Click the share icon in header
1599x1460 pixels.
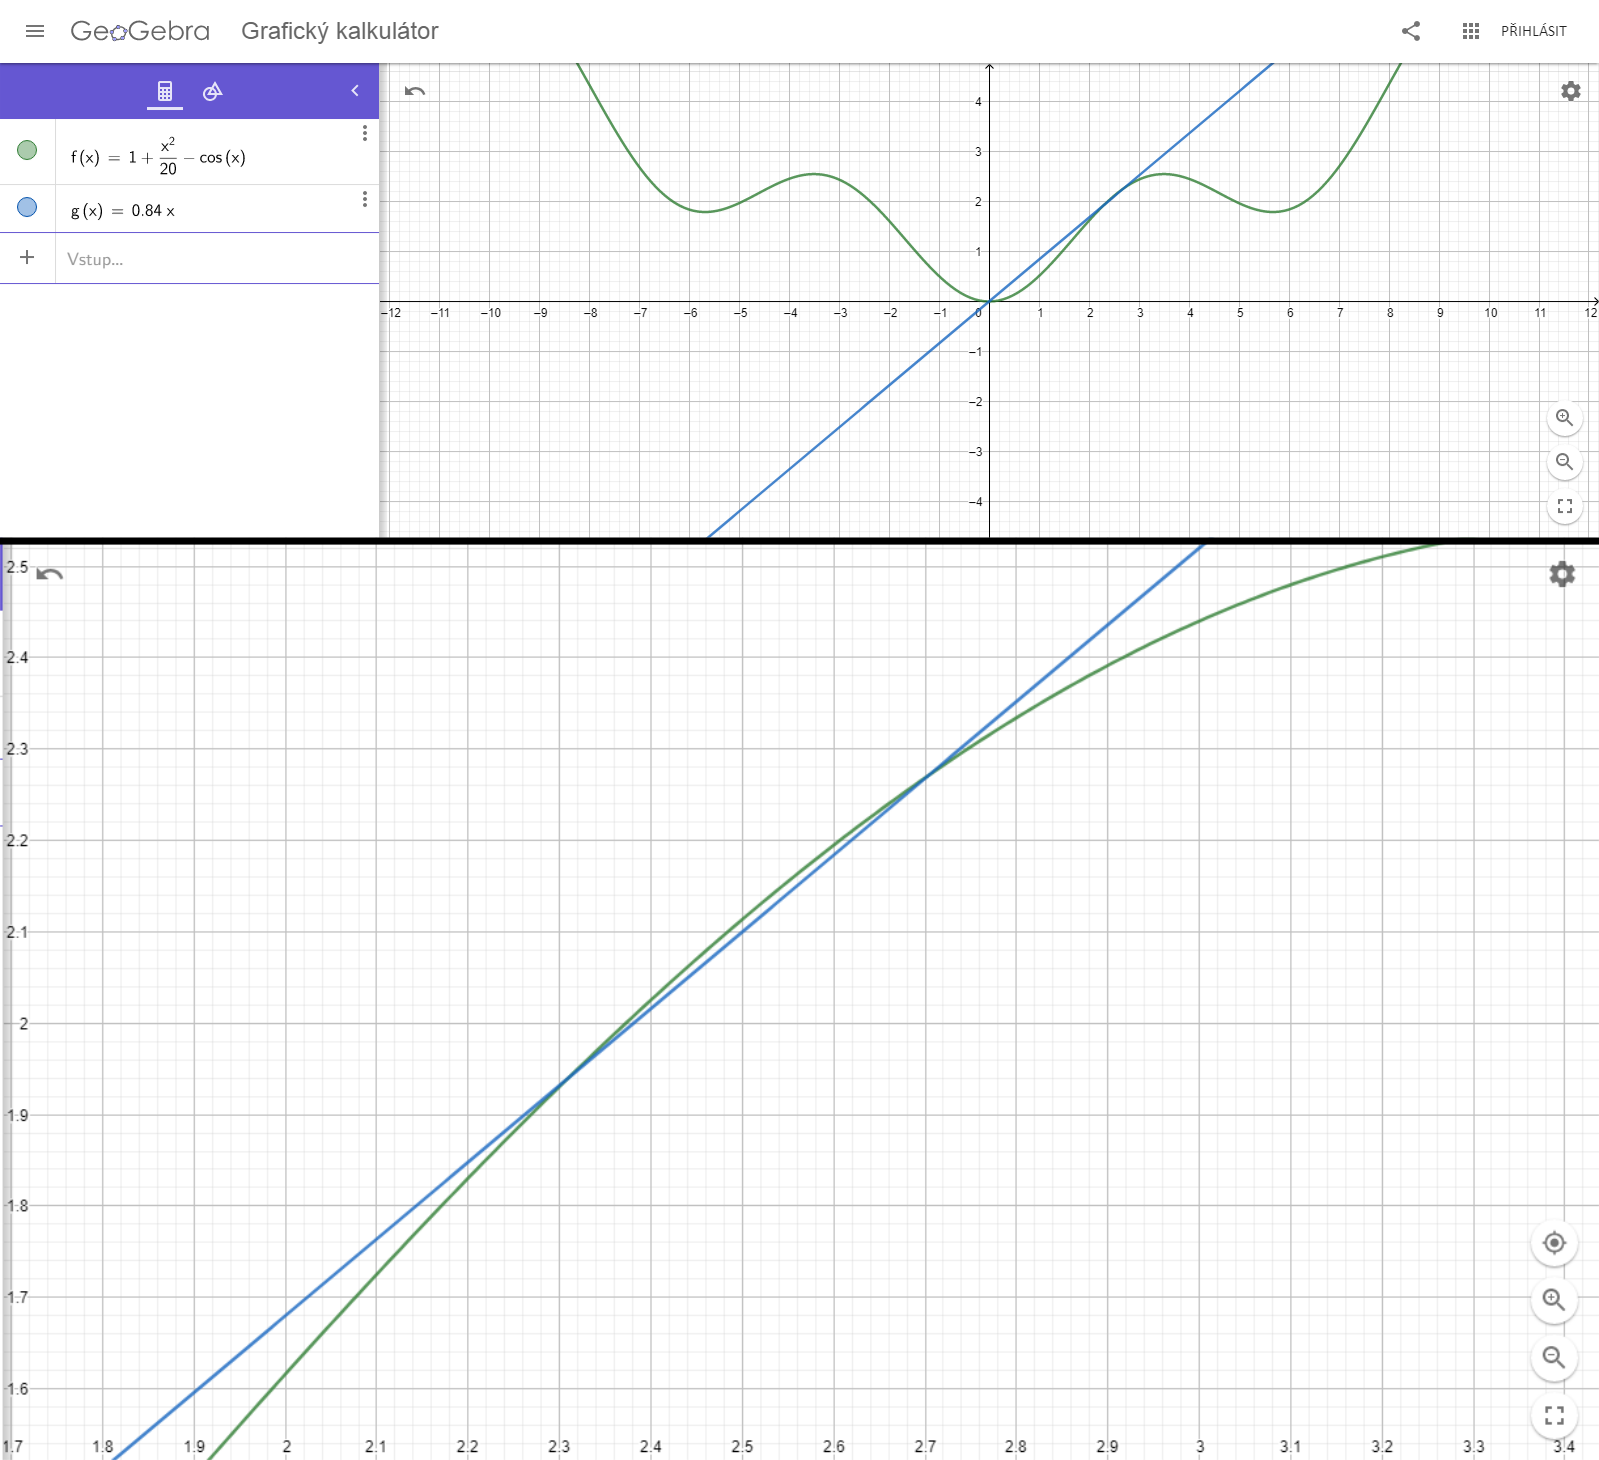pos(1411,31)
